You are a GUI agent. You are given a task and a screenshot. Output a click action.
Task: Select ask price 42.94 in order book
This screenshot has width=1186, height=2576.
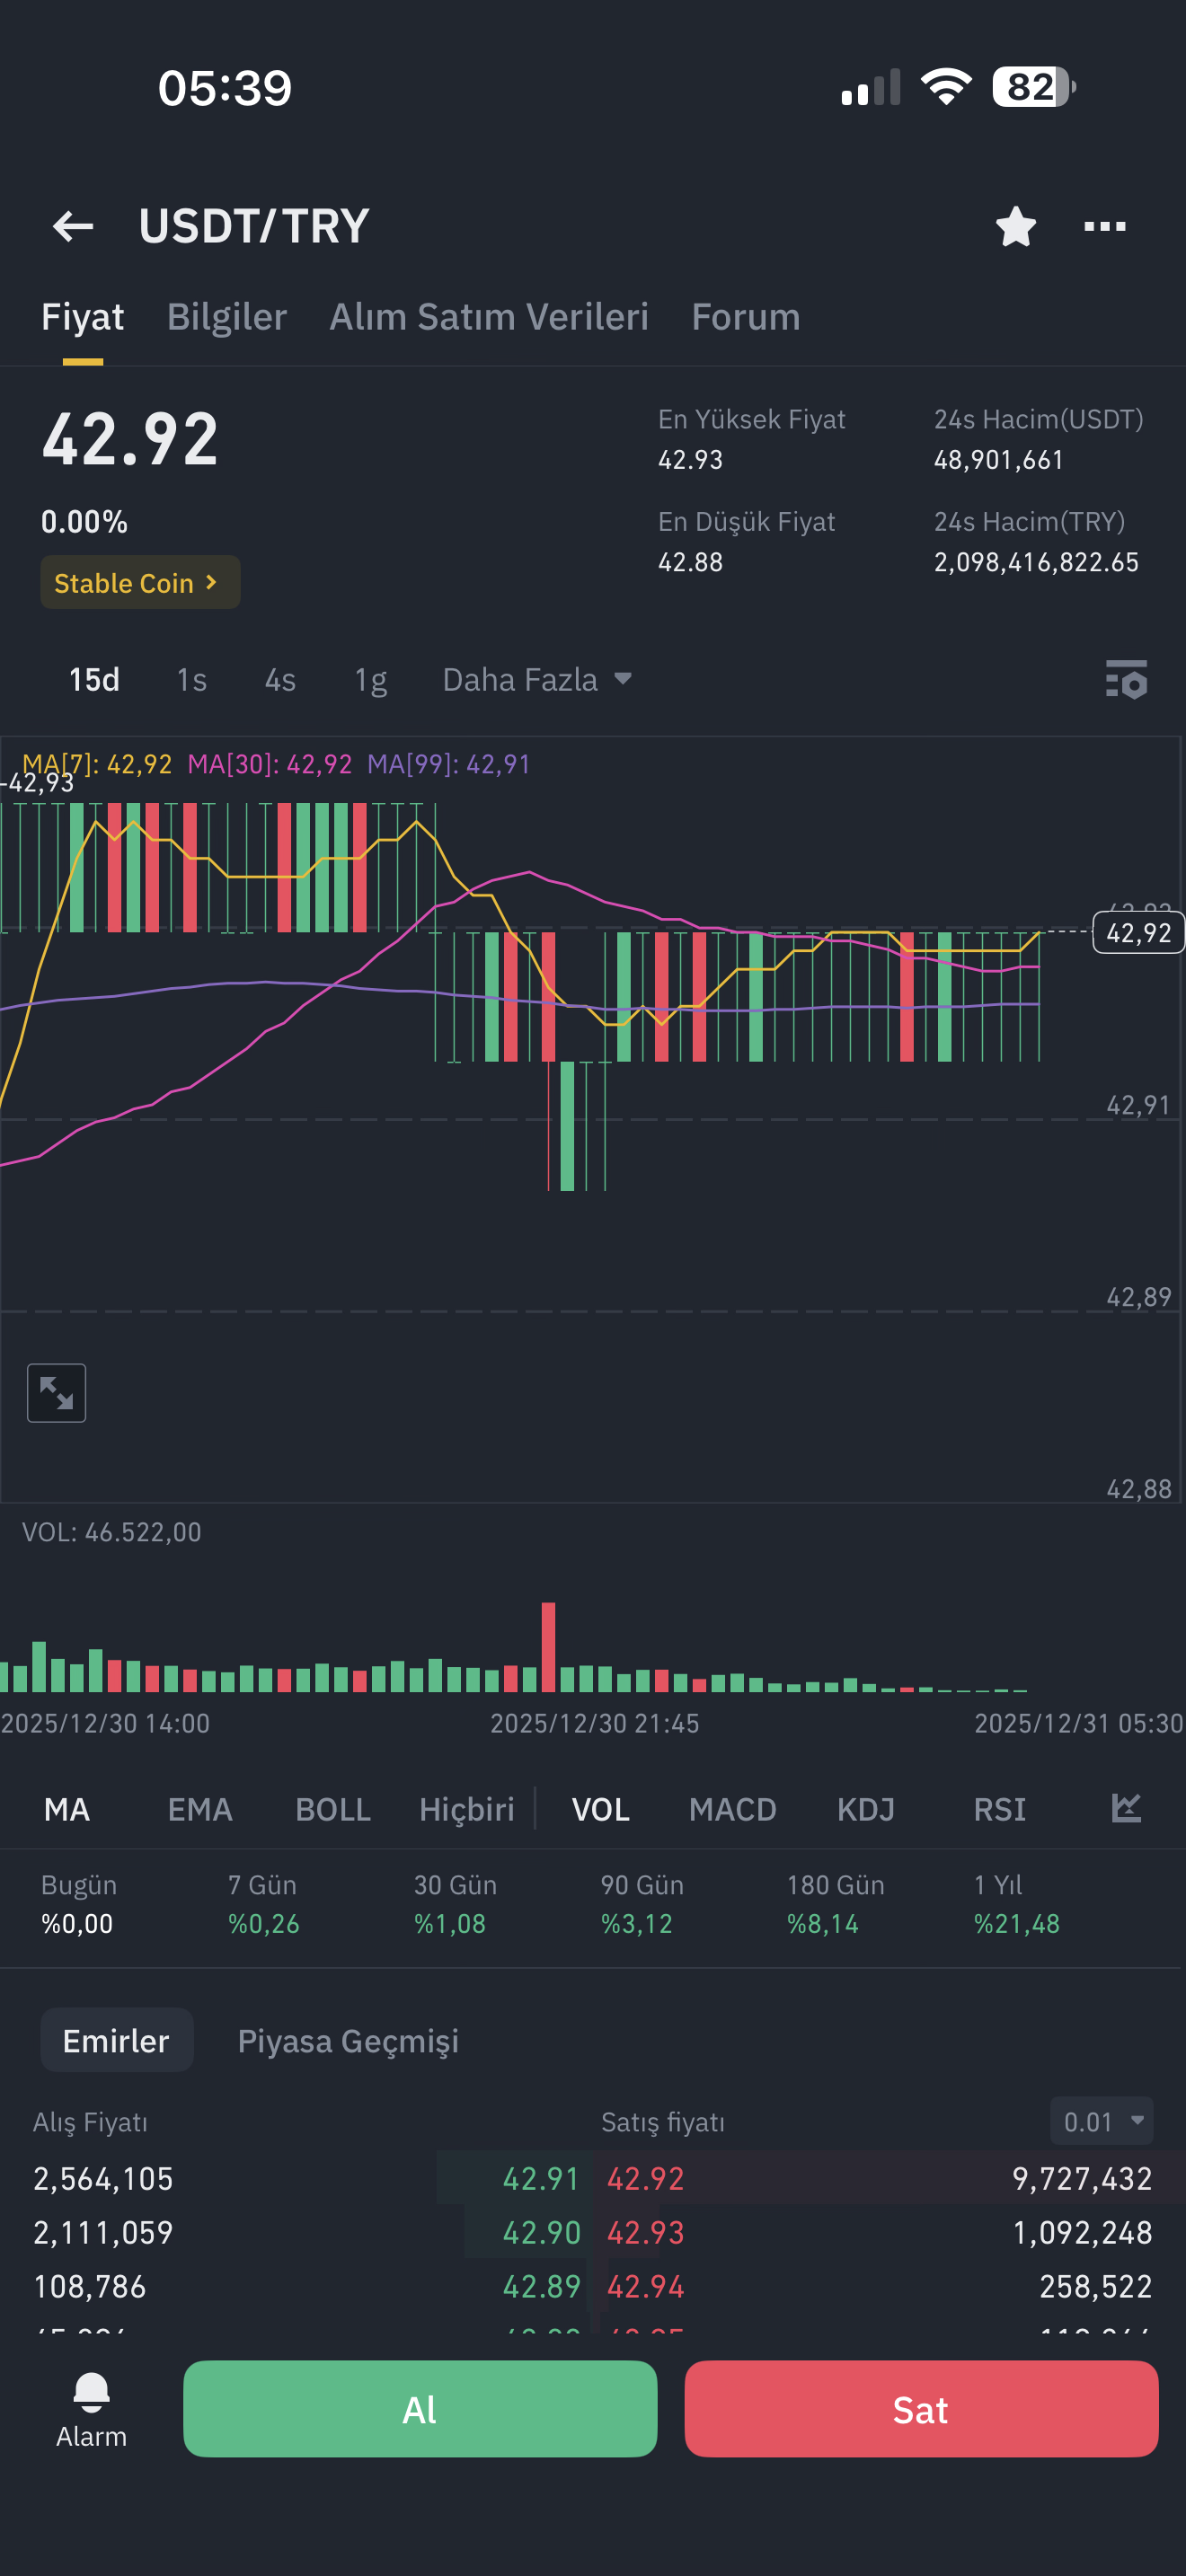[646, 2286]
